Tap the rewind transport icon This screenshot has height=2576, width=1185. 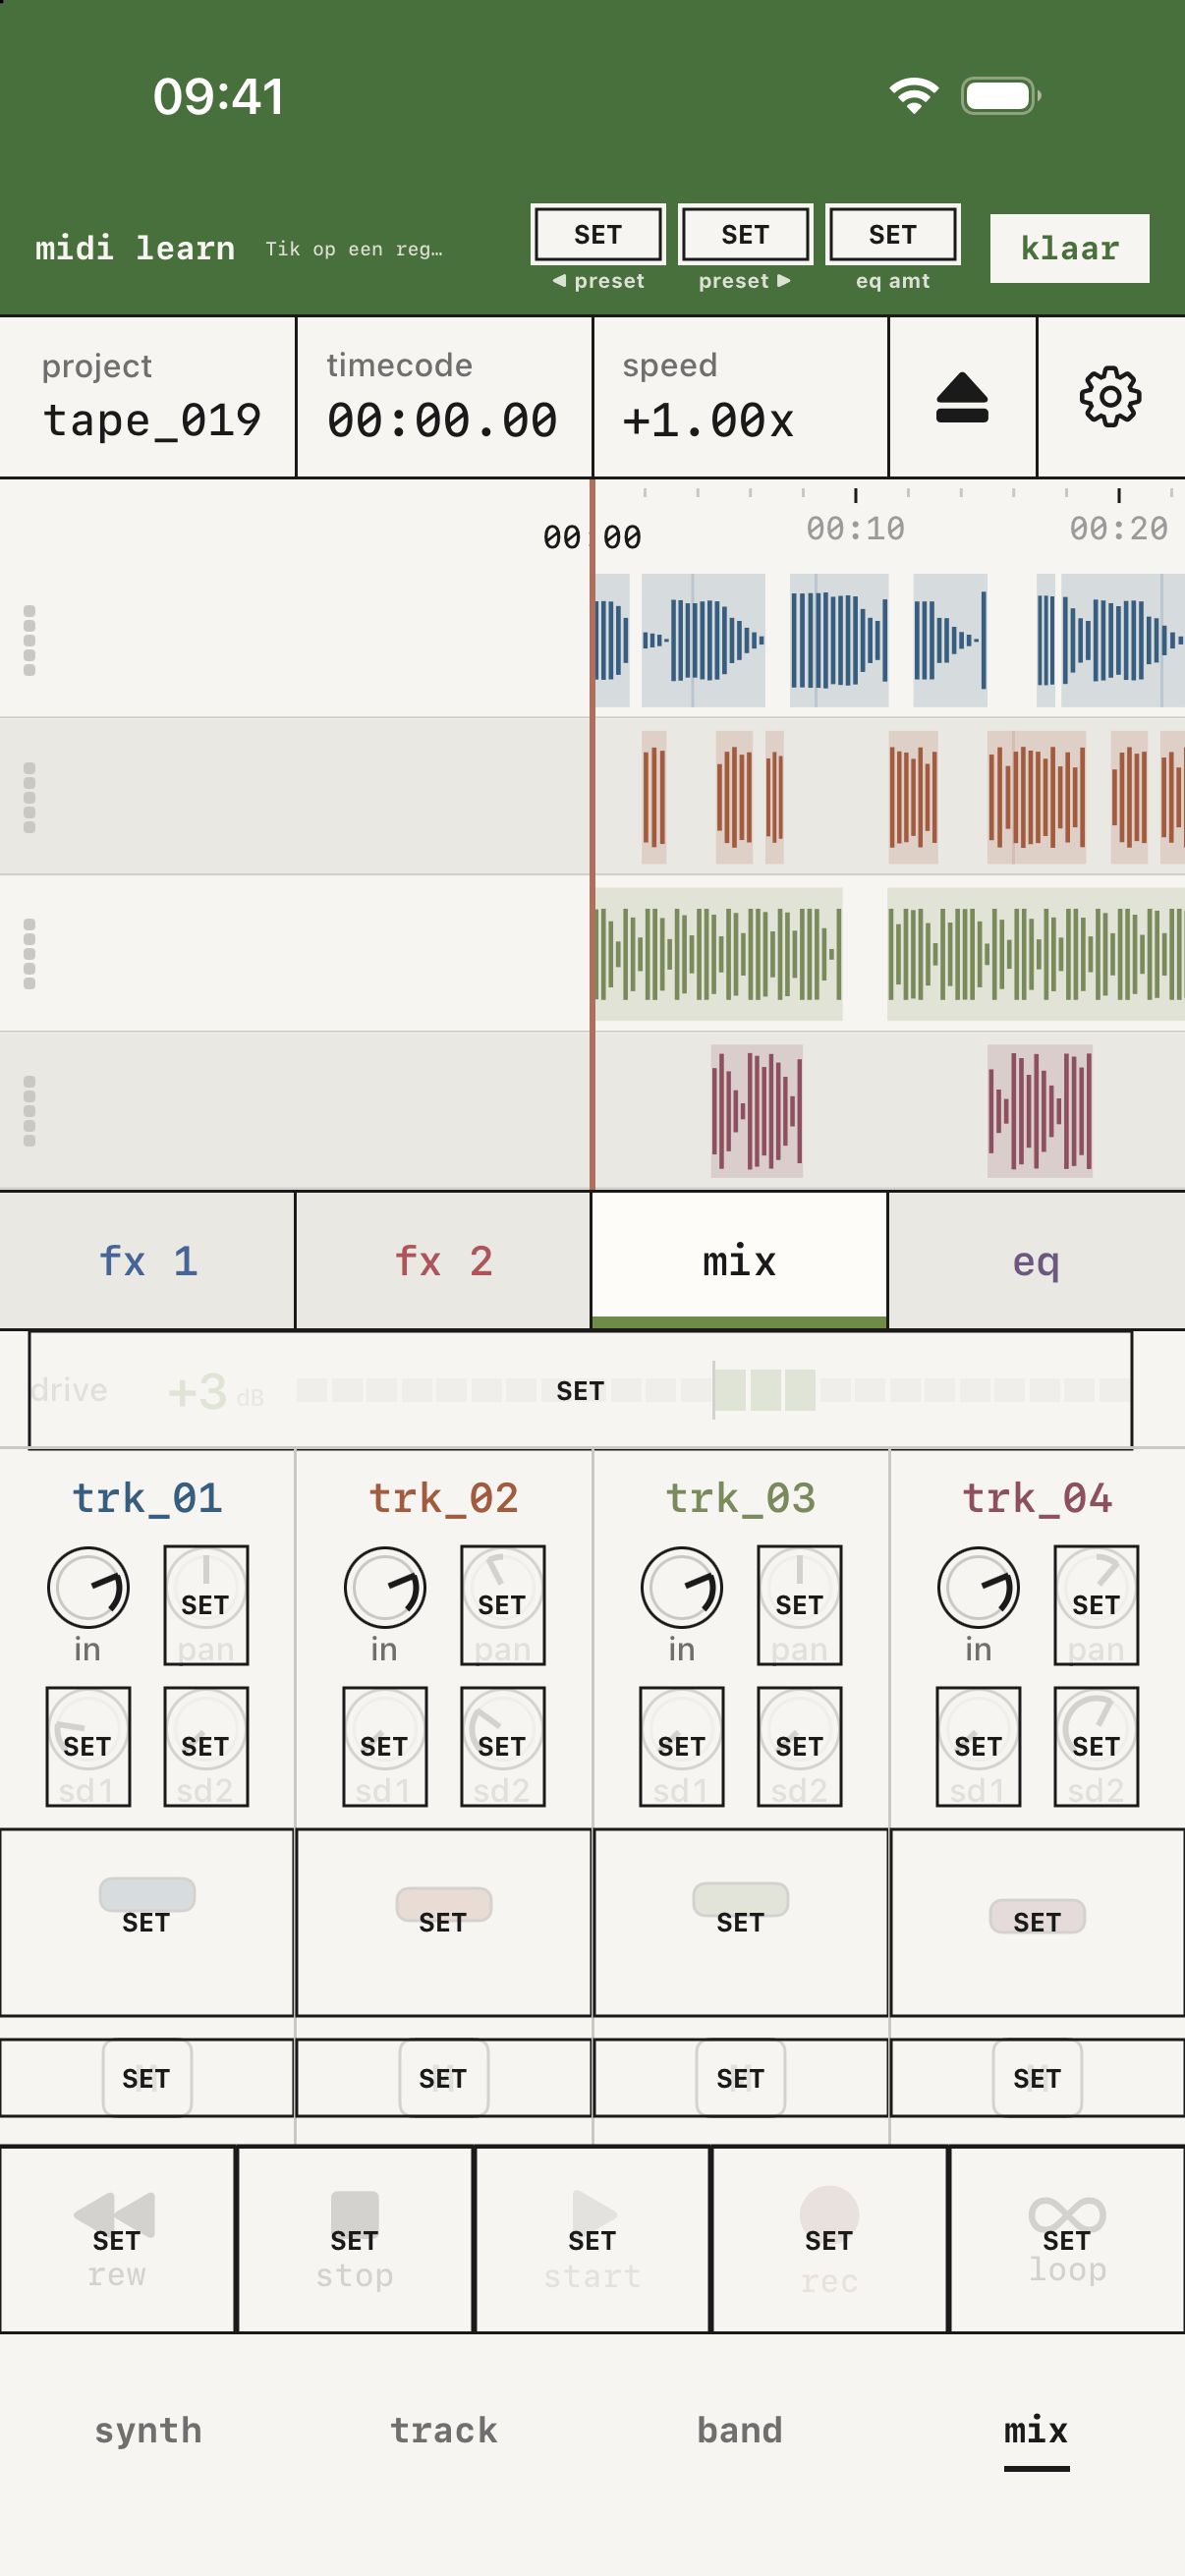click(116, 2215)
